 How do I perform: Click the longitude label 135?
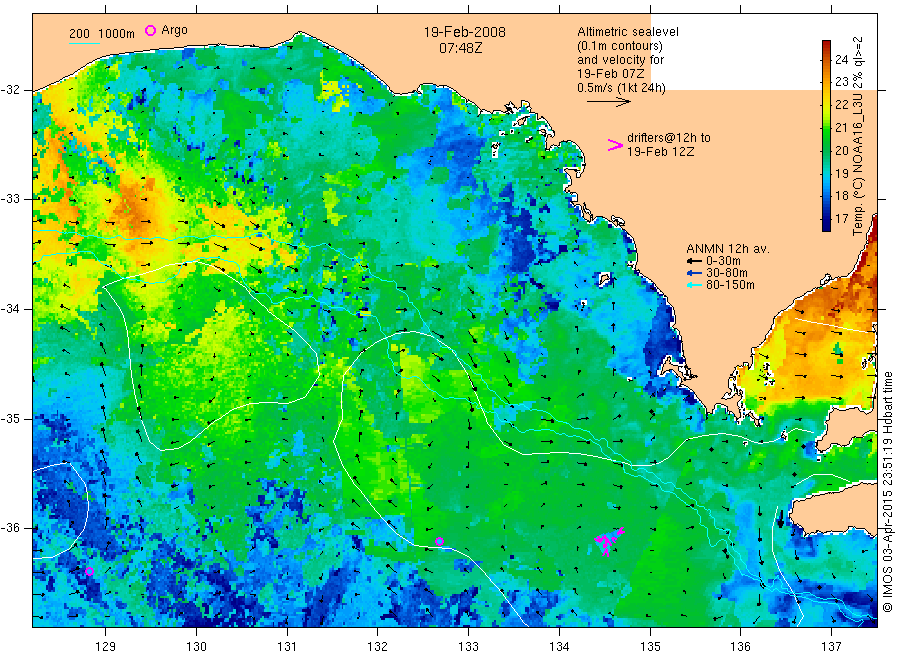click(650, 647)
